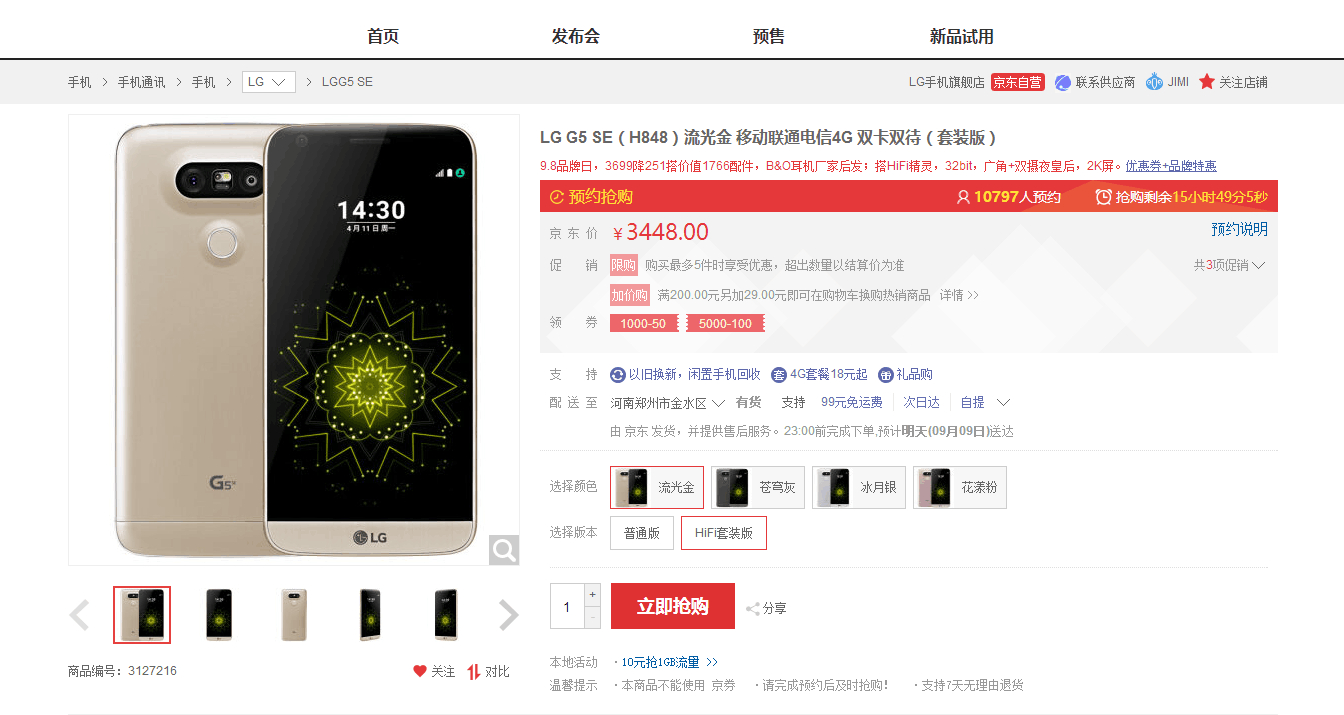The image size is (1344, 715).
Task: Choose the HiFi套装版 version option
Action: click(x=724, y=533)
